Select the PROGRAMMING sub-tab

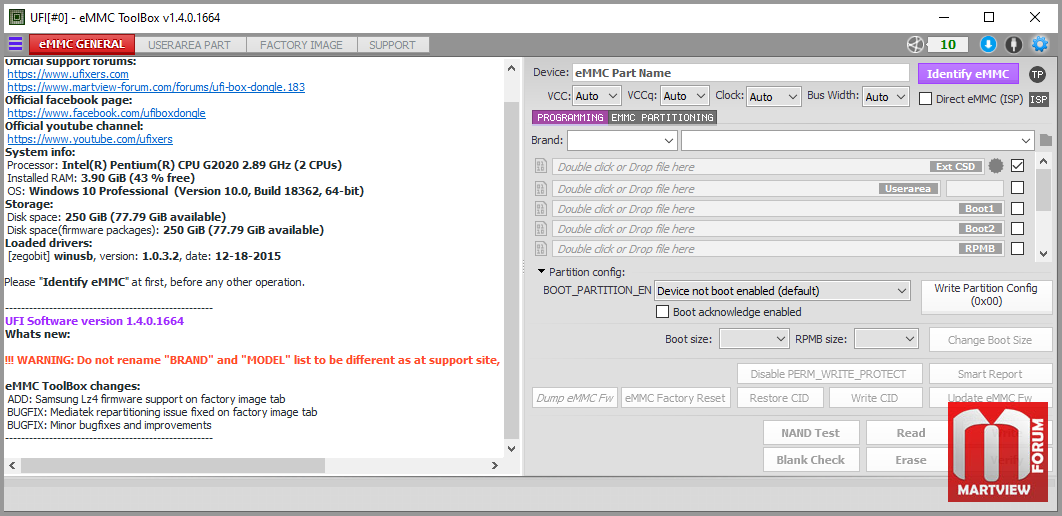(x=570, y=118)
